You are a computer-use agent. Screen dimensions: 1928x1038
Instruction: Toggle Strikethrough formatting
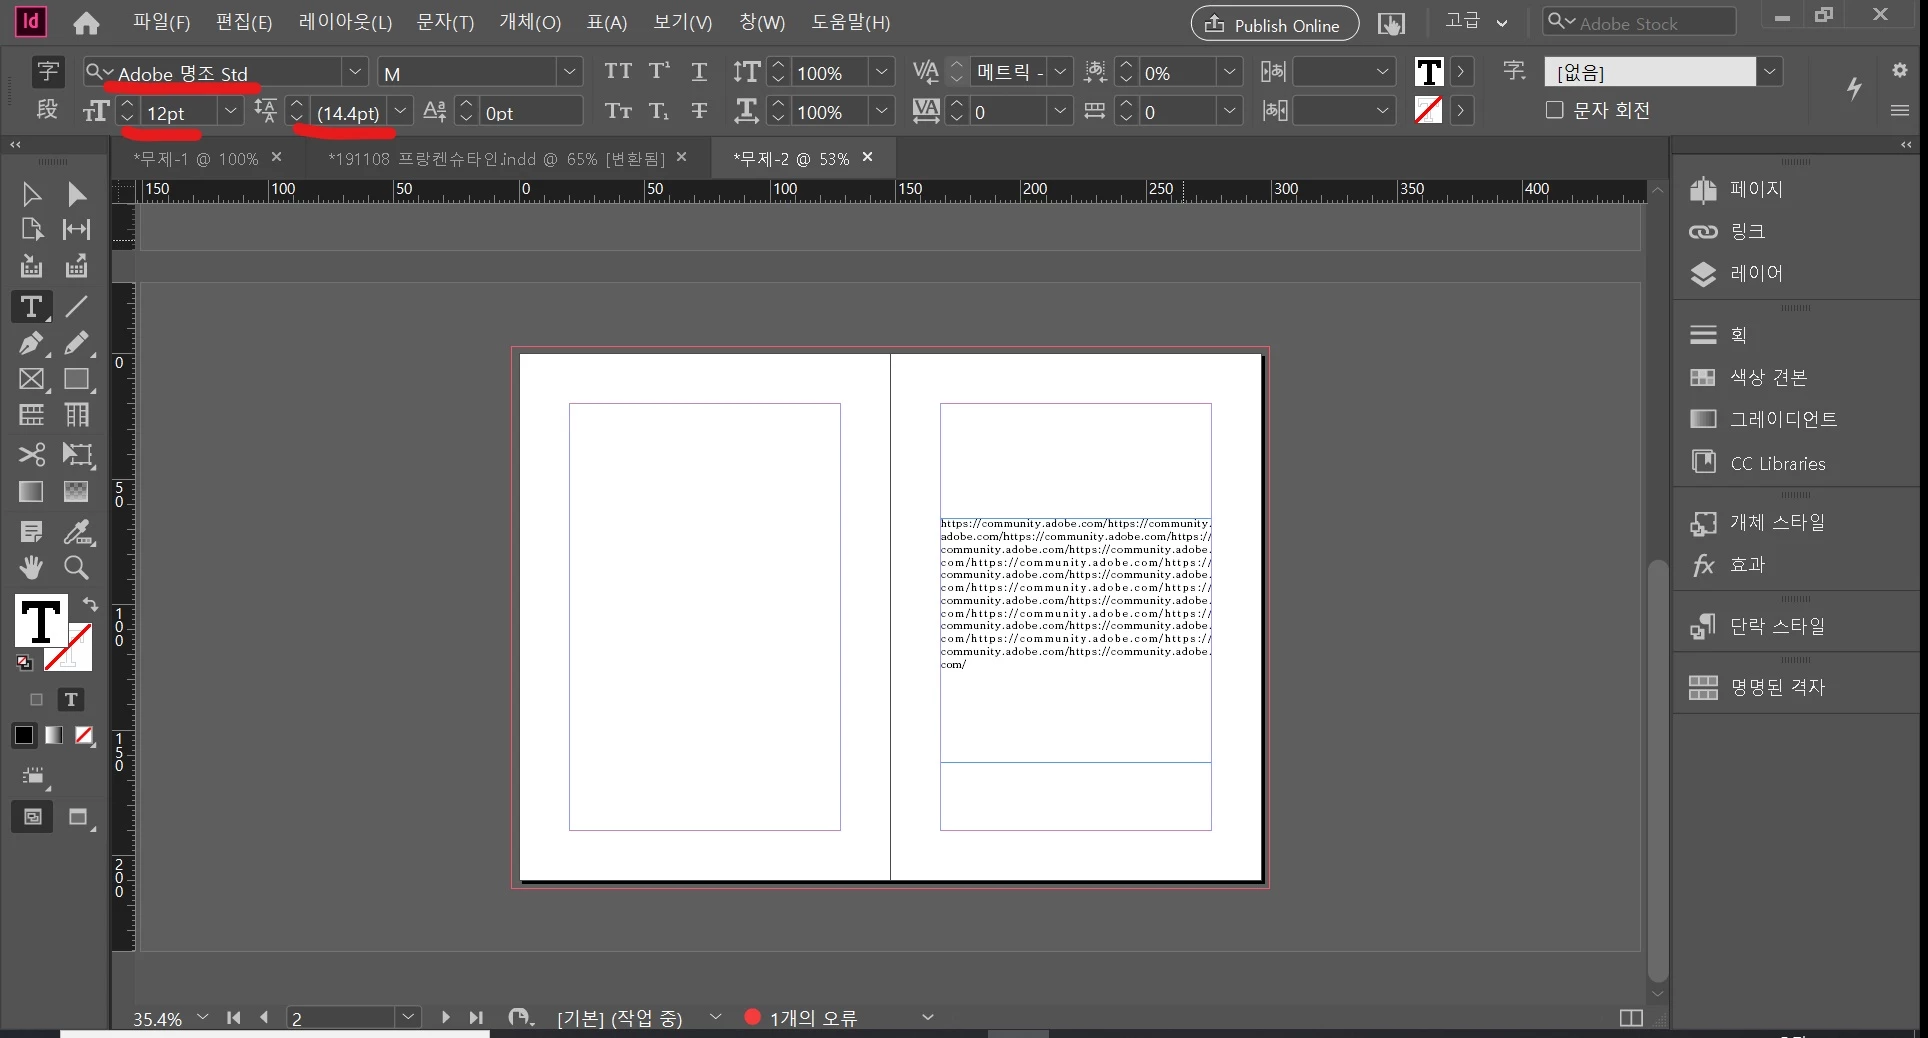tap(699, 111)
